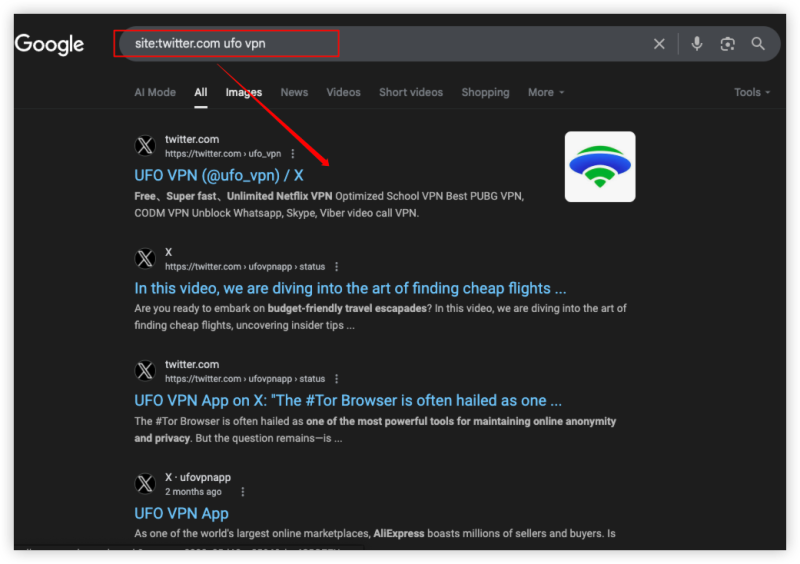Open more options for 2 months ago result
Screen dimensions: 800x564
tap(243, 492)
